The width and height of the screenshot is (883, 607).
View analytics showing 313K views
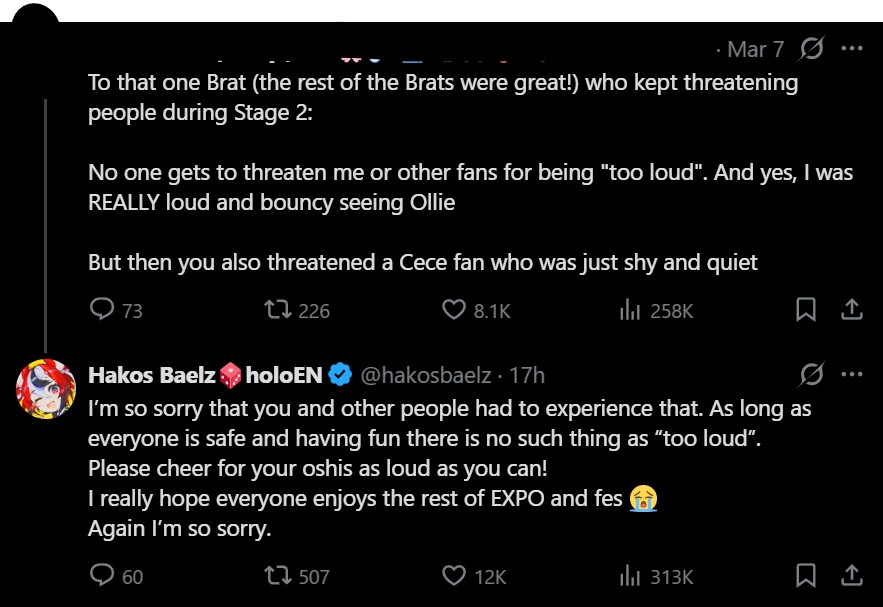pyautogui.click(x=629, y=575)
